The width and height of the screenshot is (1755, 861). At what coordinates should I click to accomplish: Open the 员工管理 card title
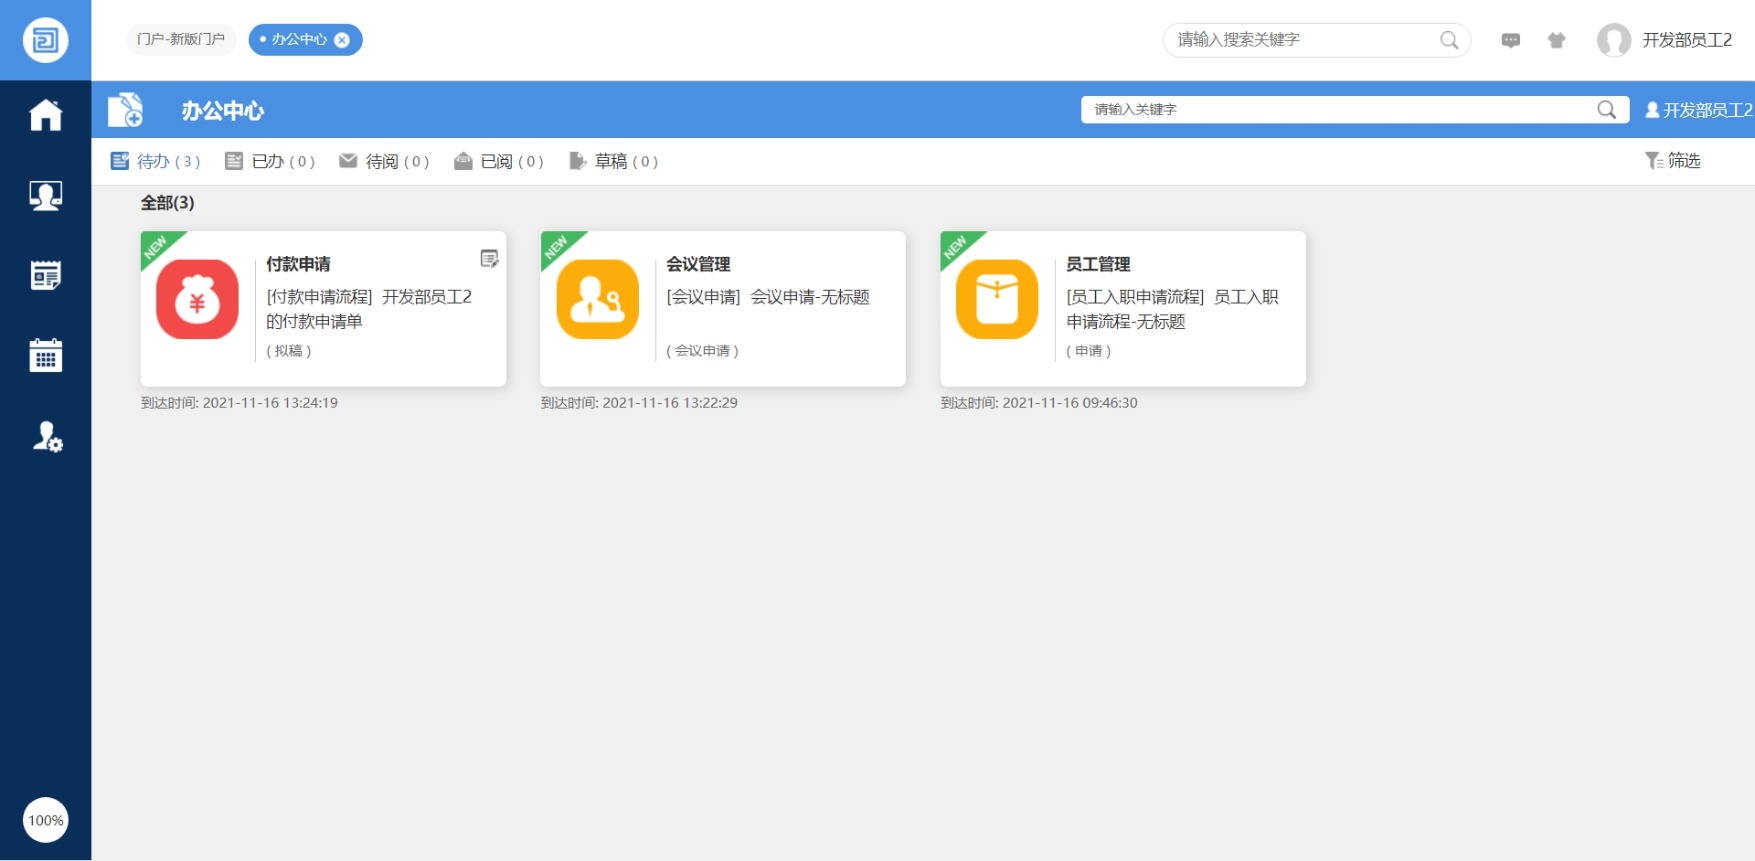click(1098, 264)
